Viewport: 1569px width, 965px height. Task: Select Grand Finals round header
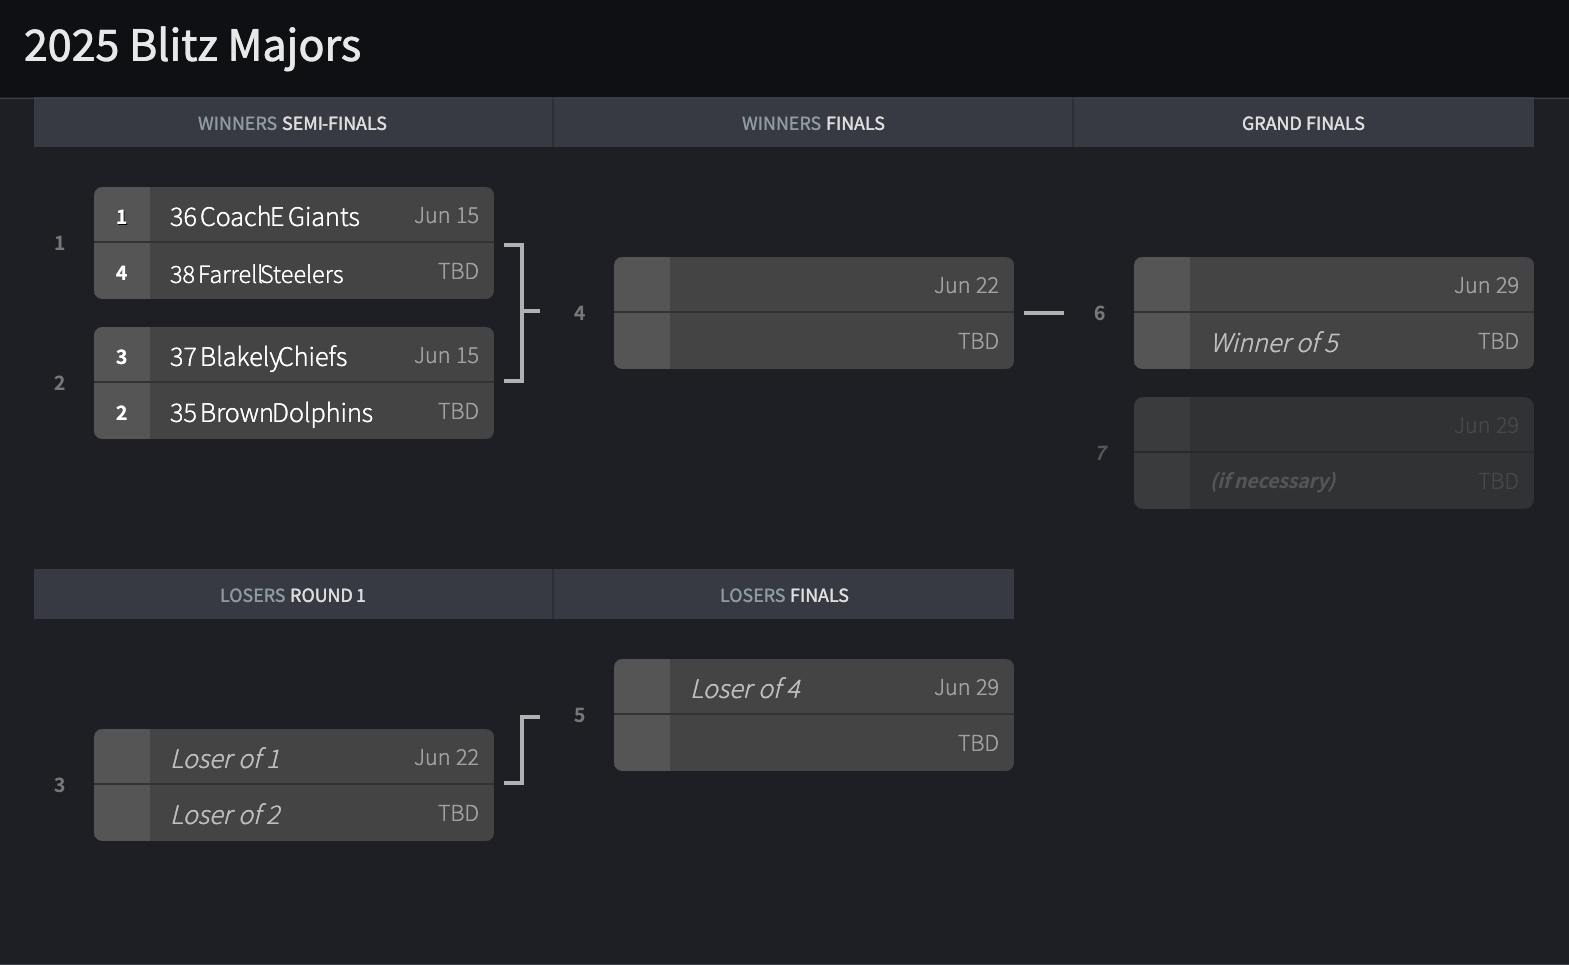(1304, 123)
